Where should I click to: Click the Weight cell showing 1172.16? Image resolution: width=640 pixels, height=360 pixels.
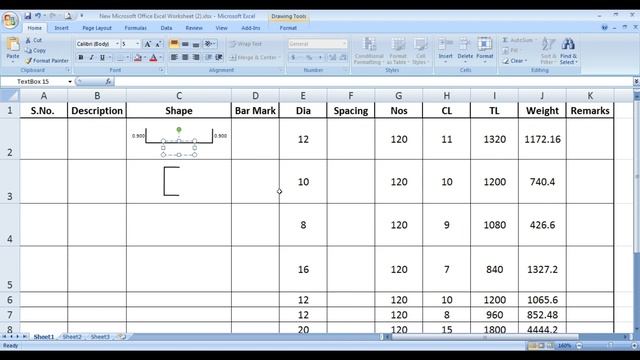pyautogui.click(x=542, y=139)
